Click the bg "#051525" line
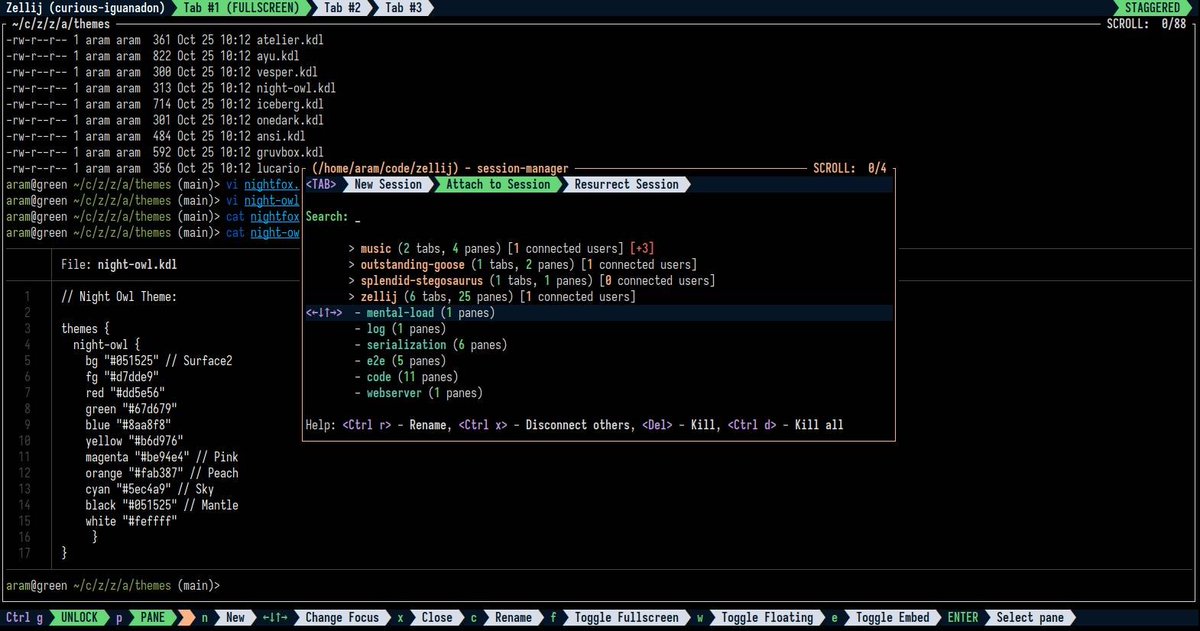This screenshot has width=1200, height=631. tap(159, 361)
